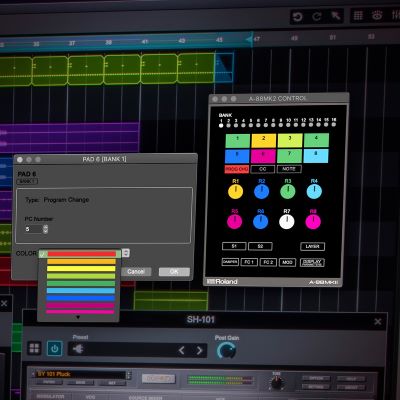Select bank 1 in A-88MK2 Control
This screenshot has height=400, width=400.
221,125
